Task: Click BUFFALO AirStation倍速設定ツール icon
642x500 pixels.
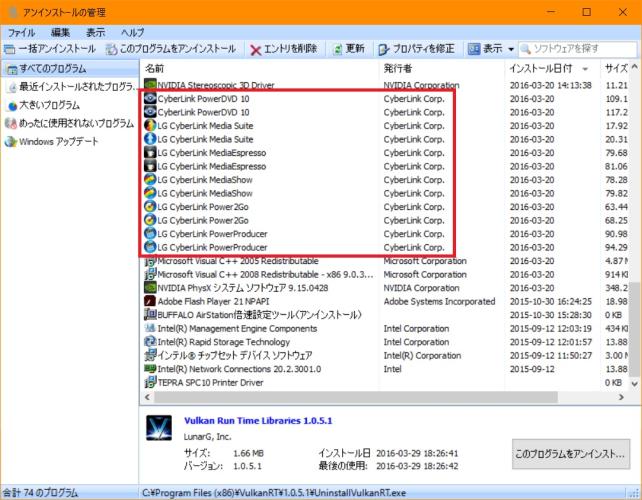Action: pos(150,314)
